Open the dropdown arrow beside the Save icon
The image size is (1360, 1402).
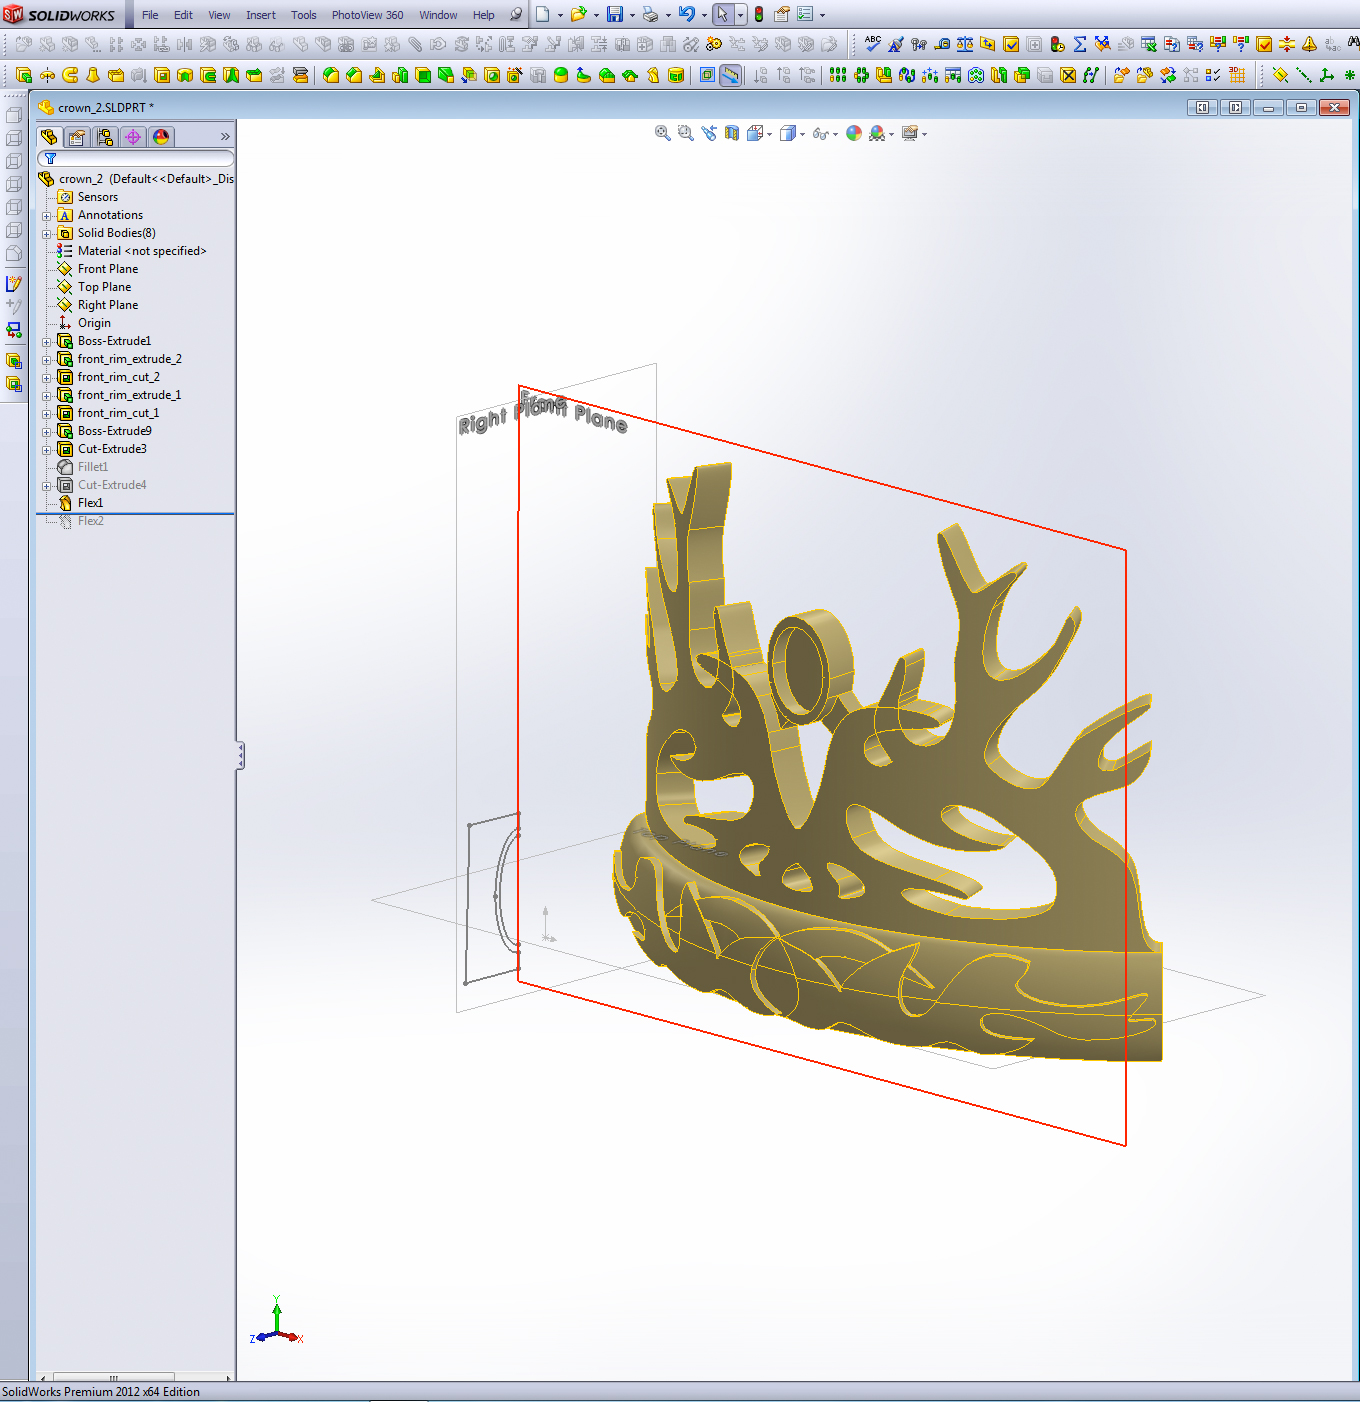click(x=632, y=15)
